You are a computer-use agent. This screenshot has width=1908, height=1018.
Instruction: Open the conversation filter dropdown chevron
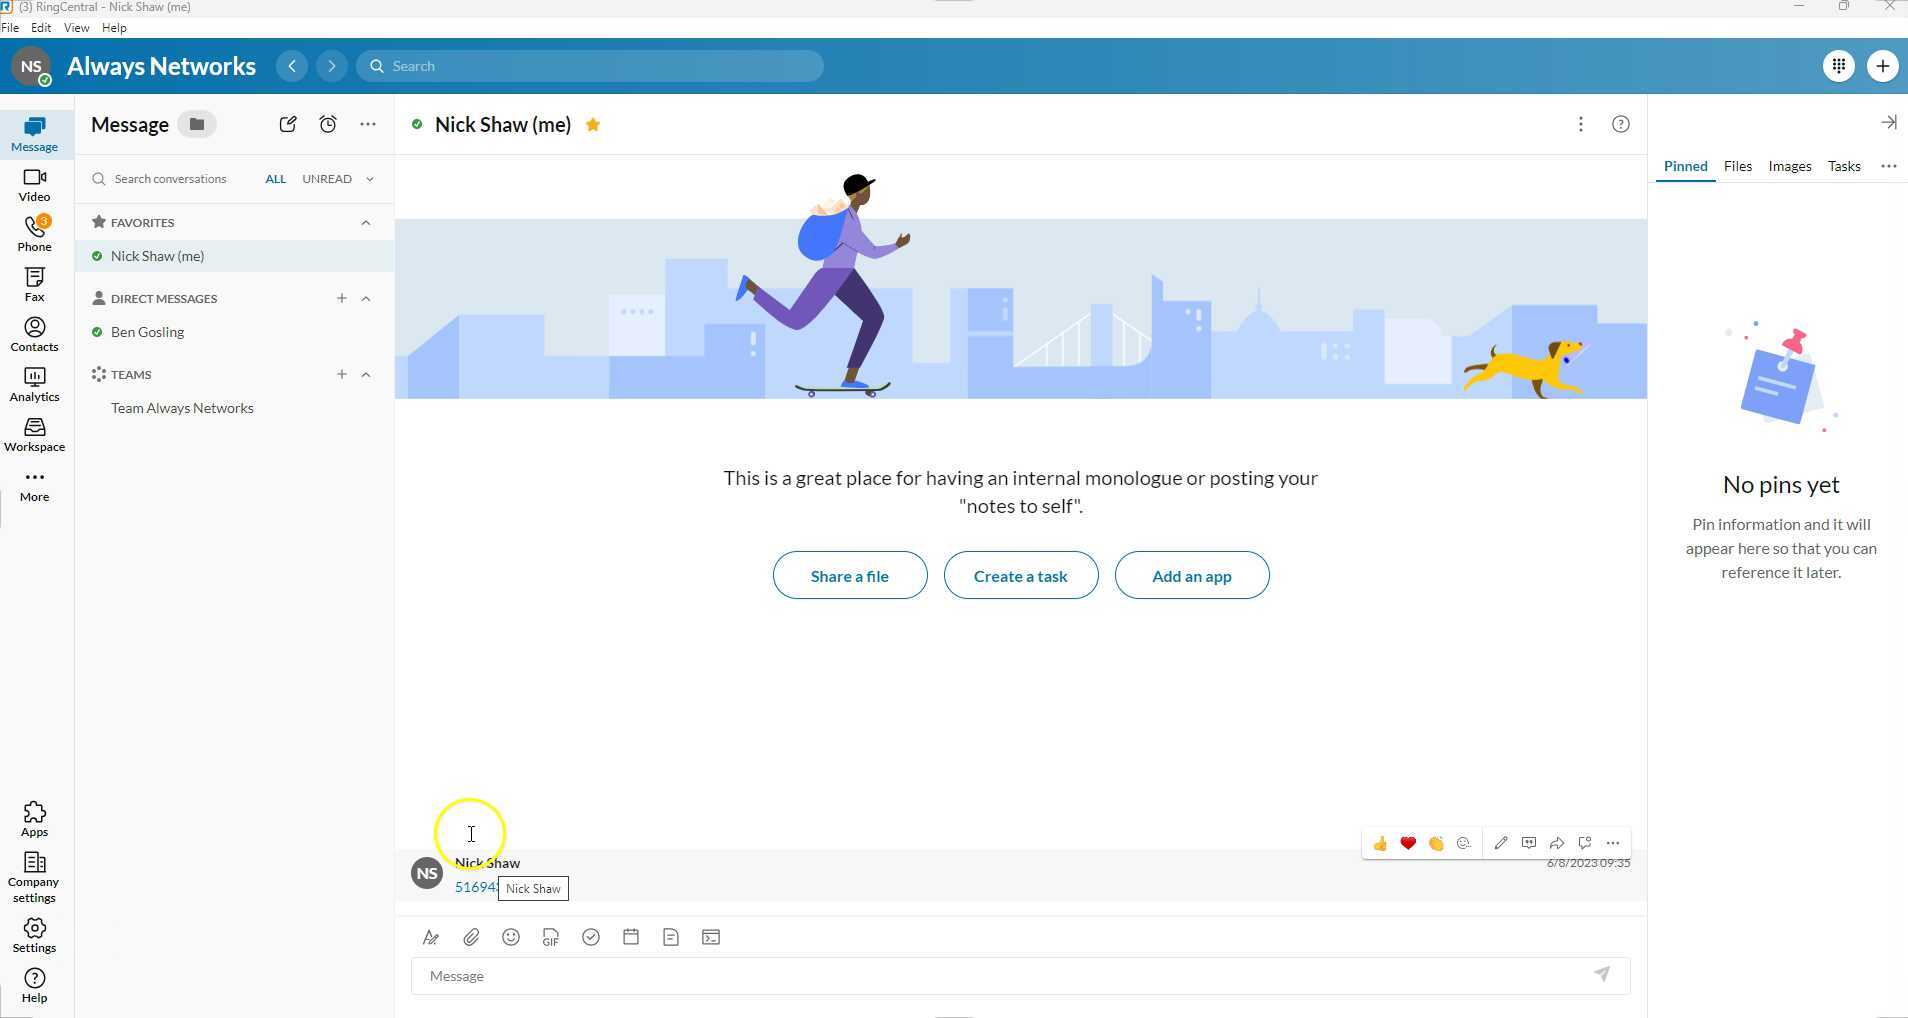370,179
